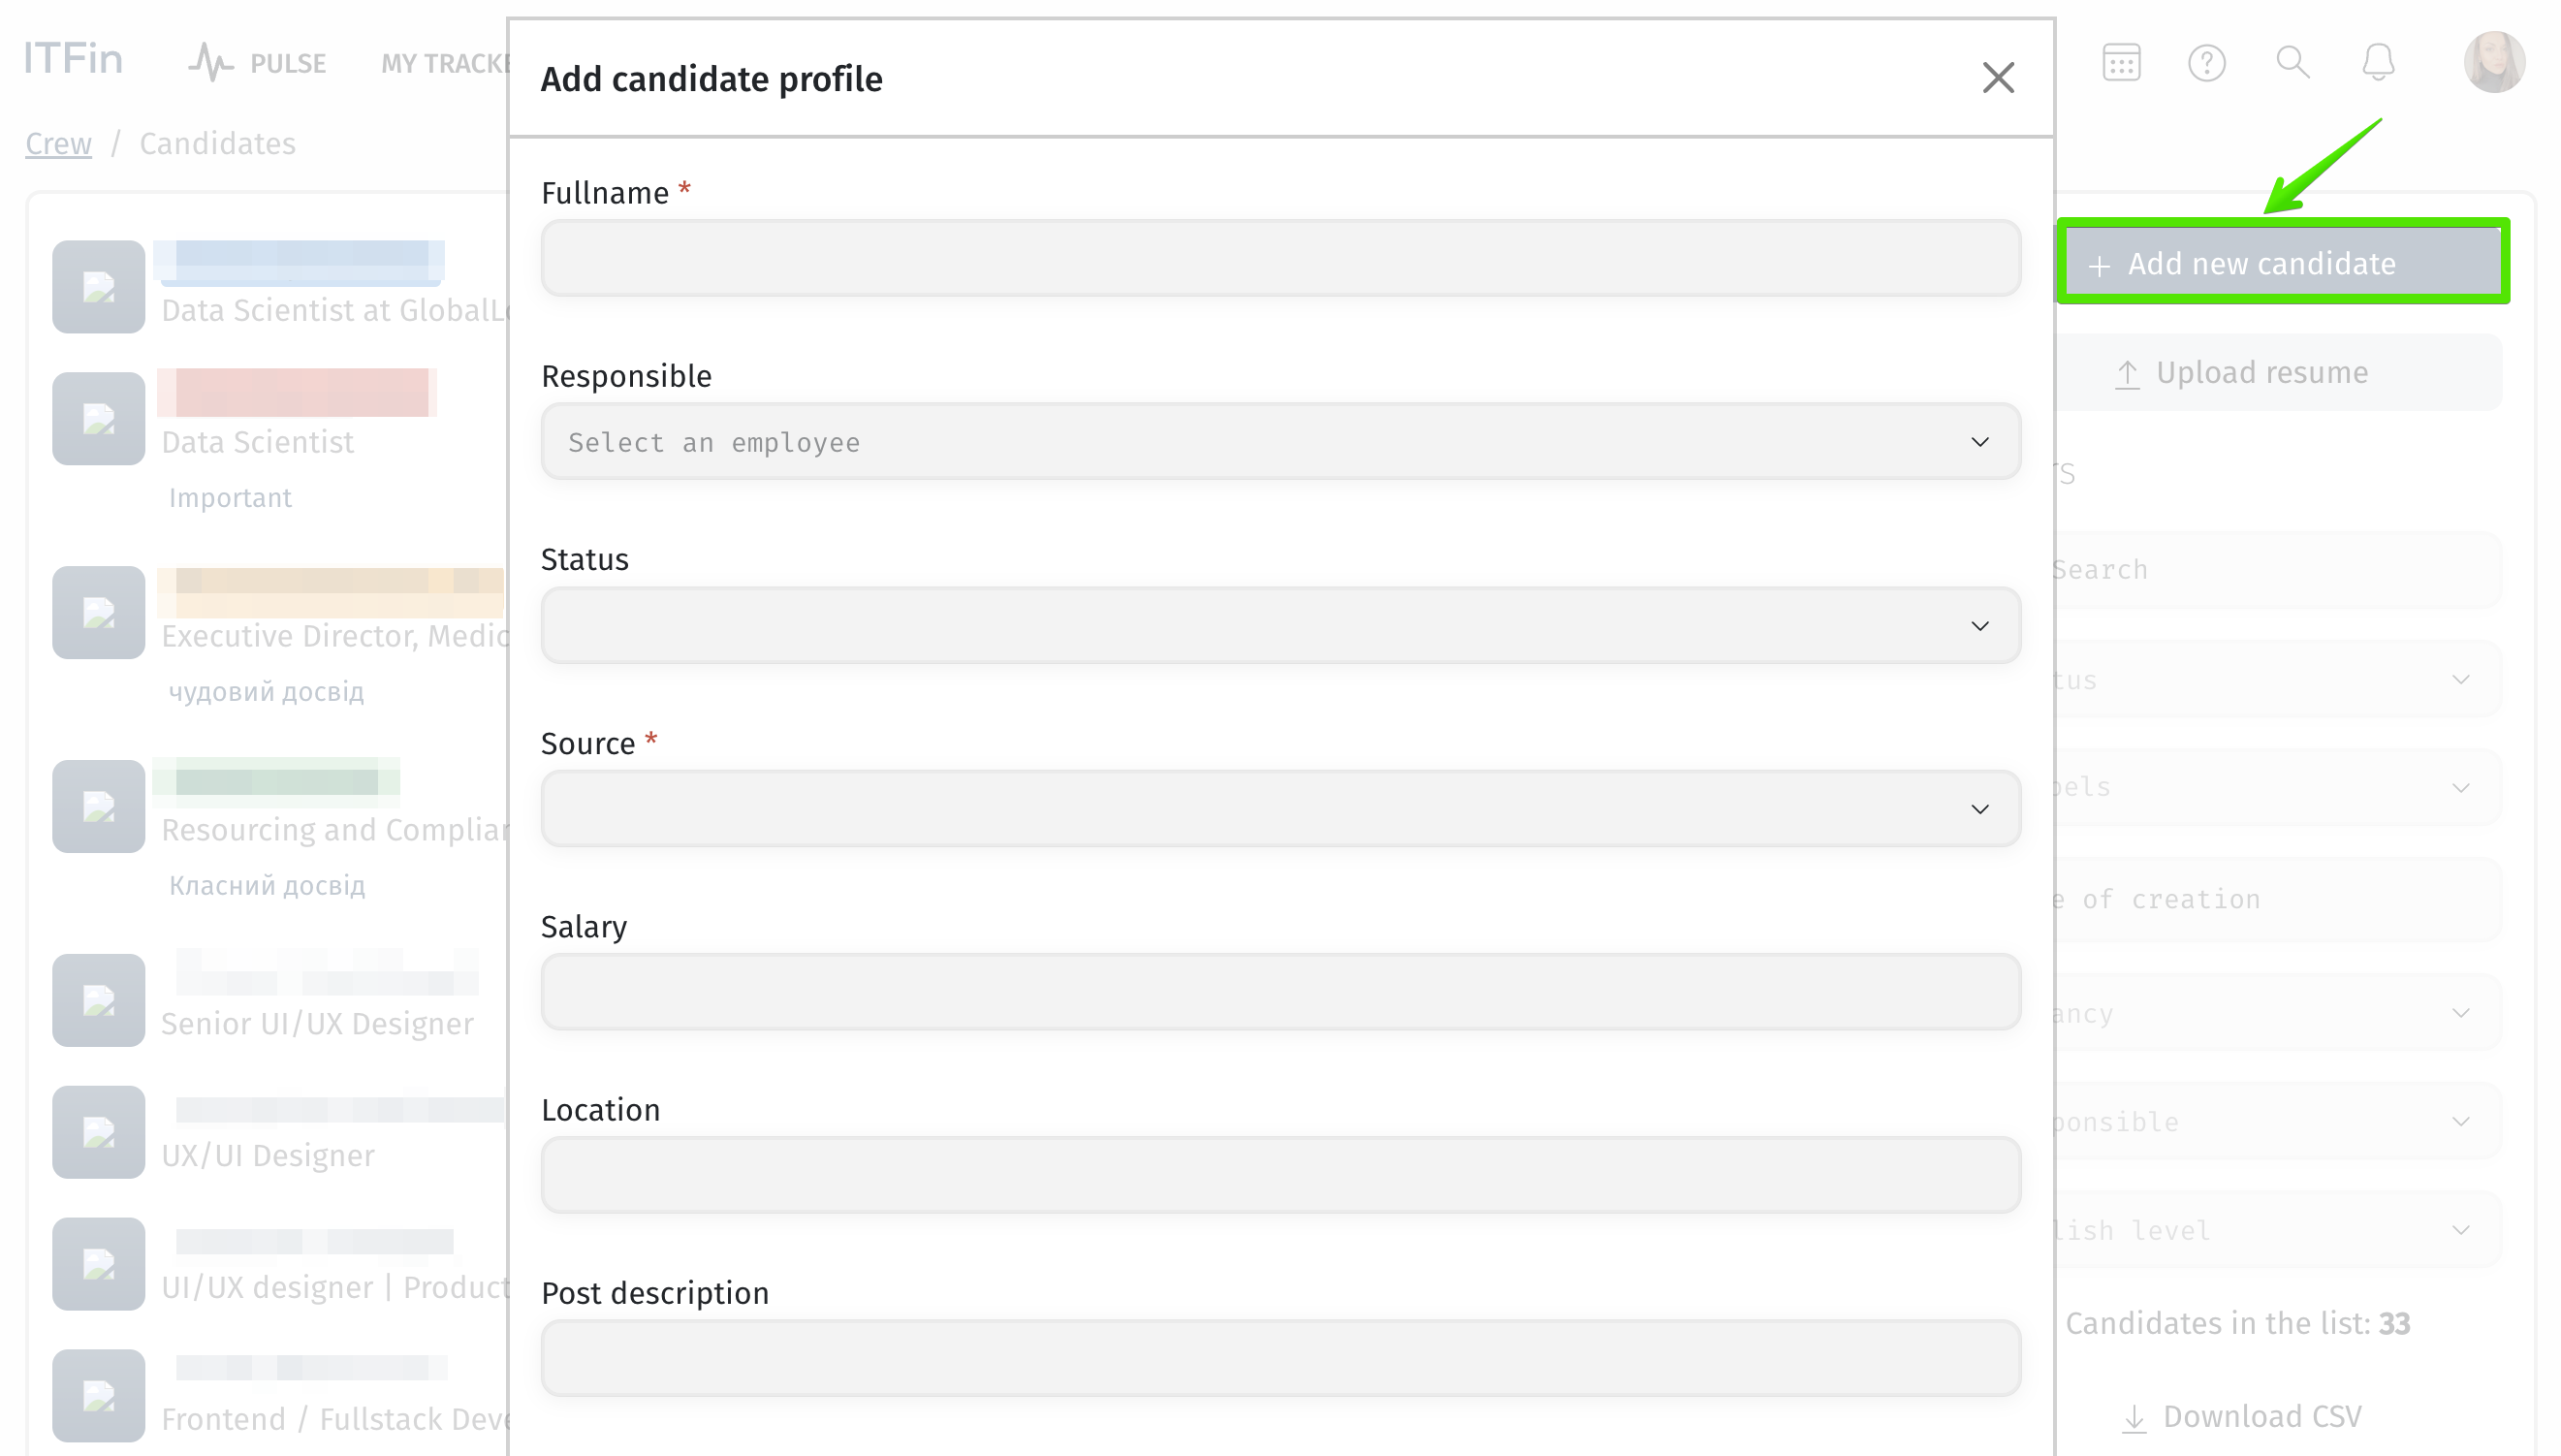The width and height of the screenshot is (2561, 1456).
Task: Expand the Source dropdown
Action: click(1279, 808)
